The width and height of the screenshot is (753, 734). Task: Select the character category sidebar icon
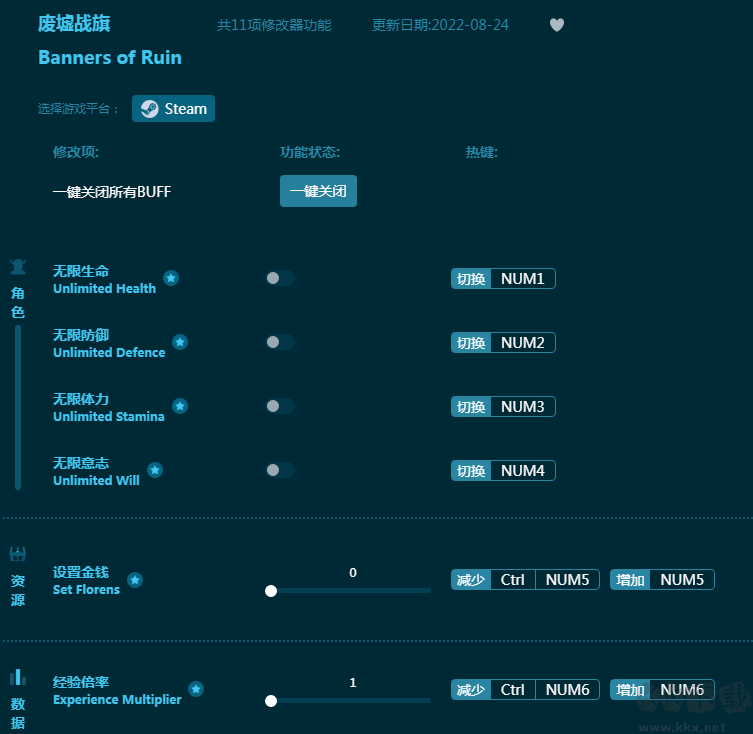click(x=18, y=267)
